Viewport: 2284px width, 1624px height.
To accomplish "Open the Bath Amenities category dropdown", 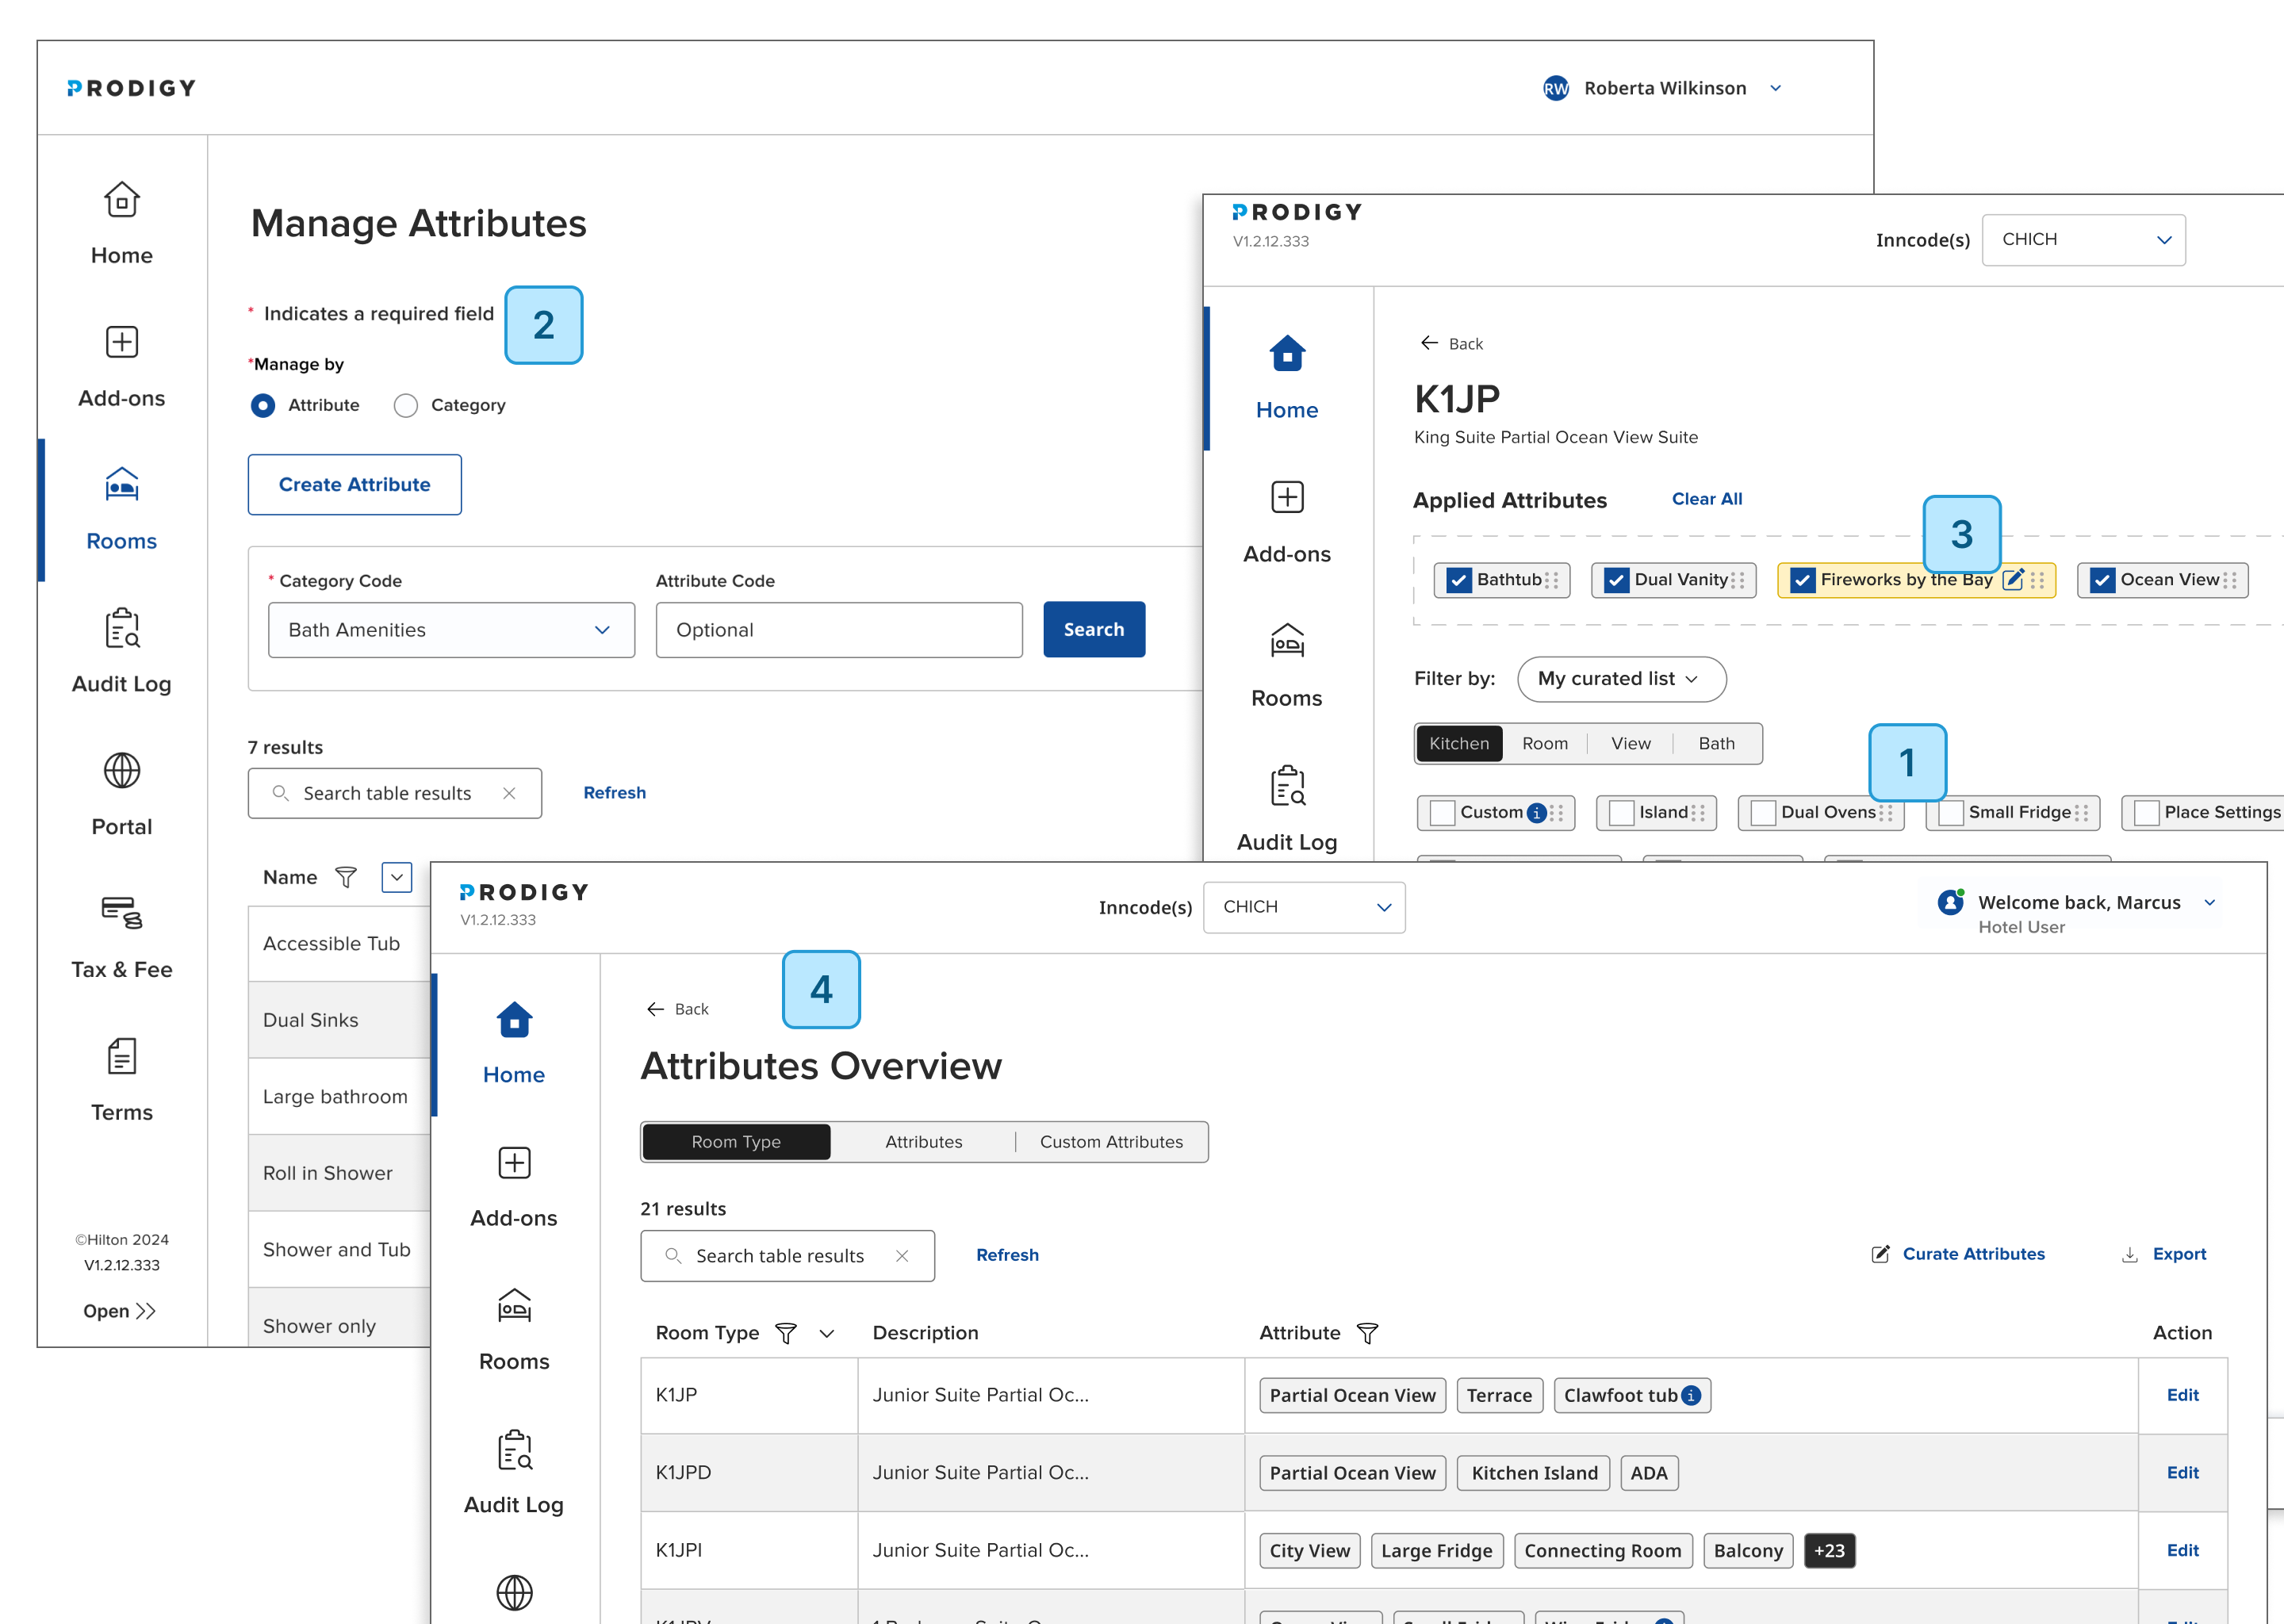I will click(451, 630).
